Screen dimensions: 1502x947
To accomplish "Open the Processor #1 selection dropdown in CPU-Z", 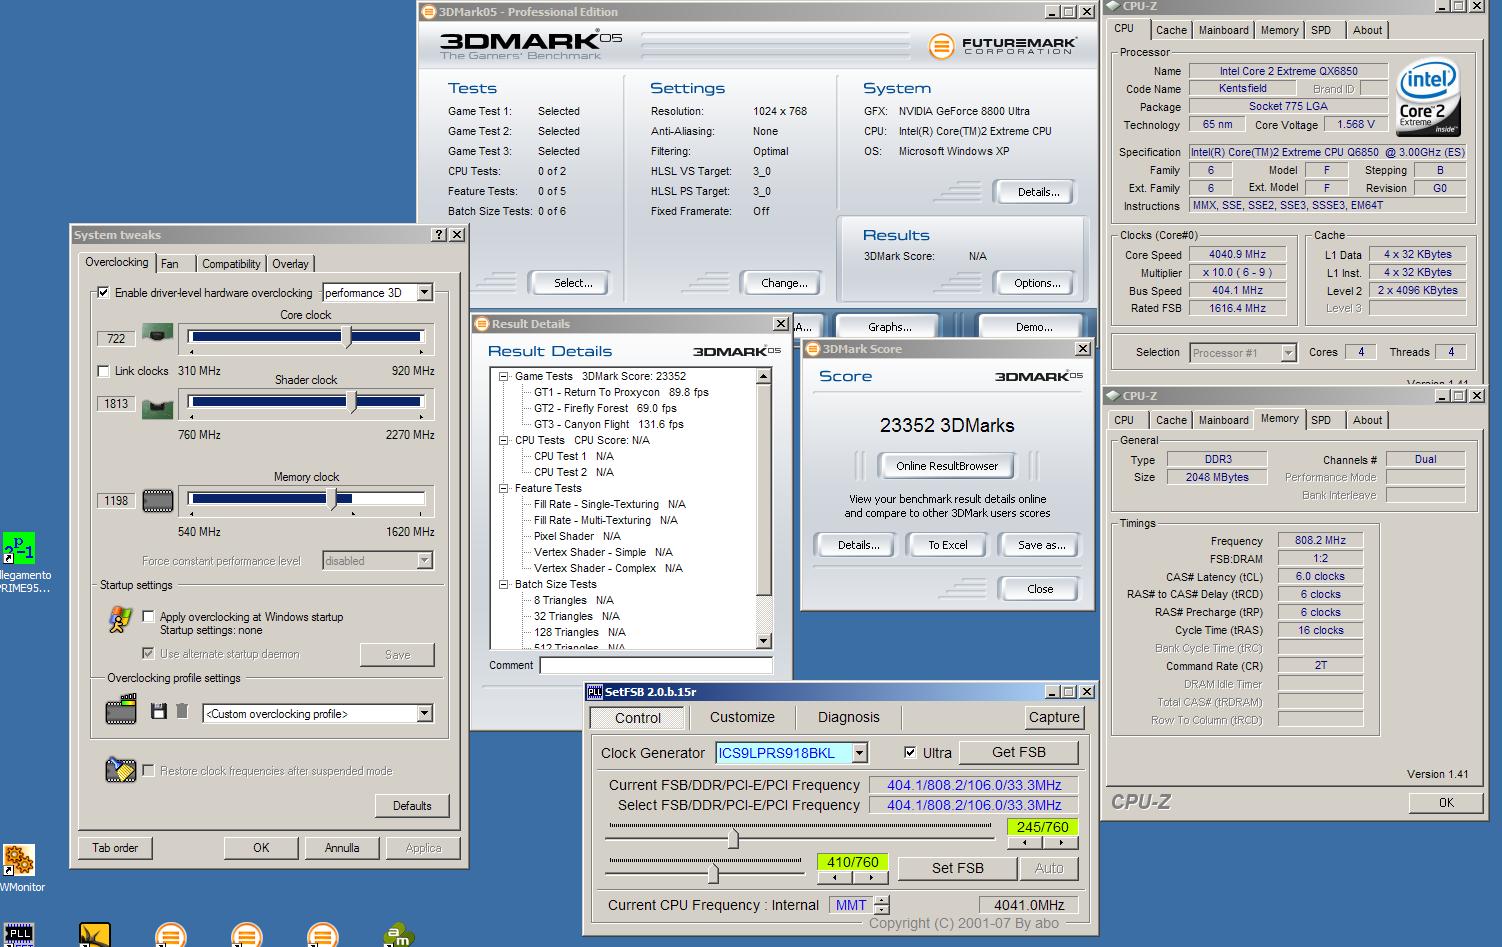I will [x=1288, y=353].
